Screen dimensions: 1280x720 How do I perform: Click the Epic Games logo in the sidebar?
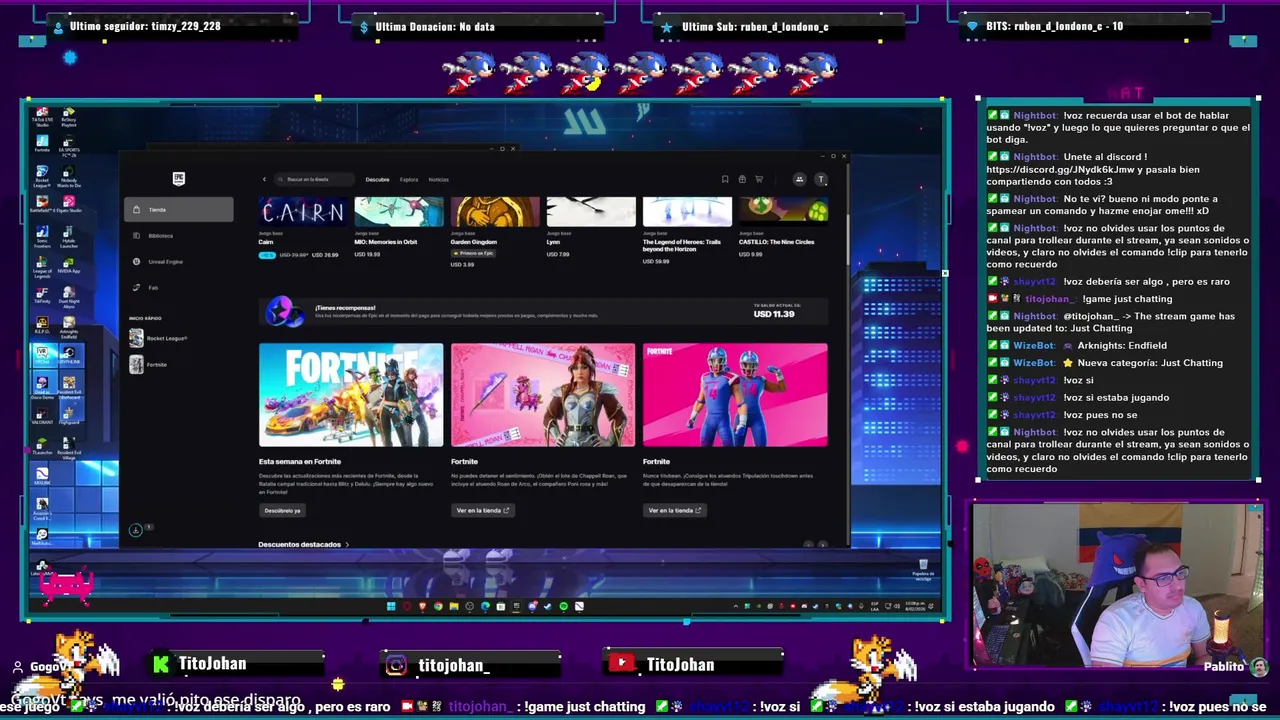[x=179, y=179]
